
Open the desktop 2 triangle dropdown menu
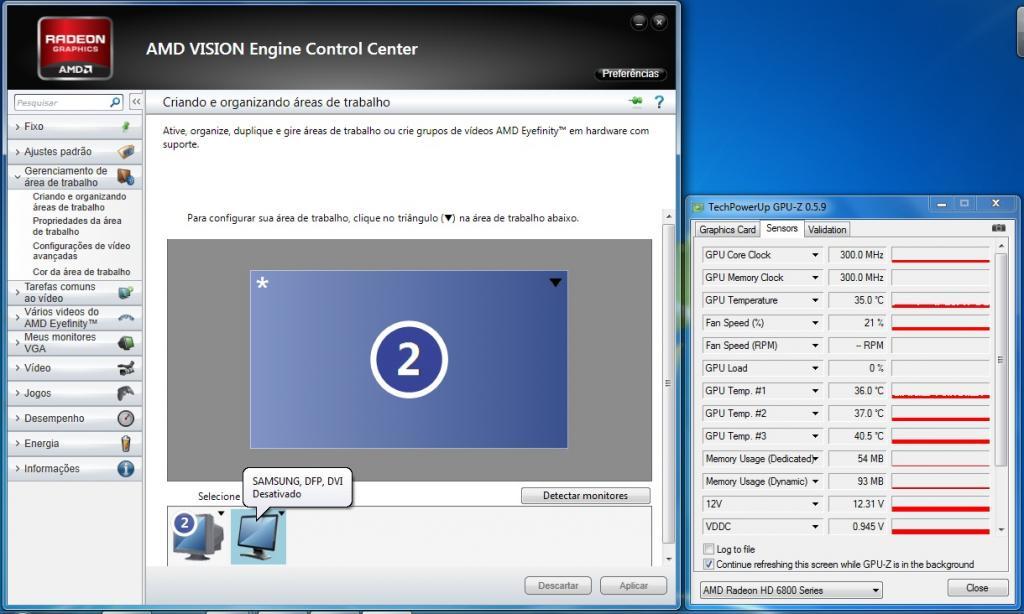[555, 282]
